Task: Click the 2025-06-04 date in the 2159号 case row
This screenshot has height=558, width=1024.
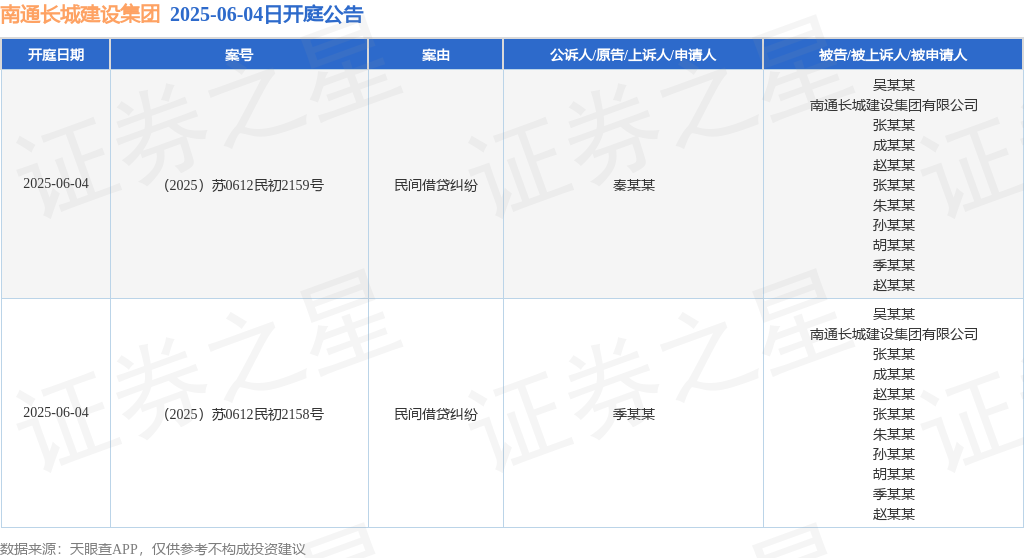Action: [x=56, y=184]
